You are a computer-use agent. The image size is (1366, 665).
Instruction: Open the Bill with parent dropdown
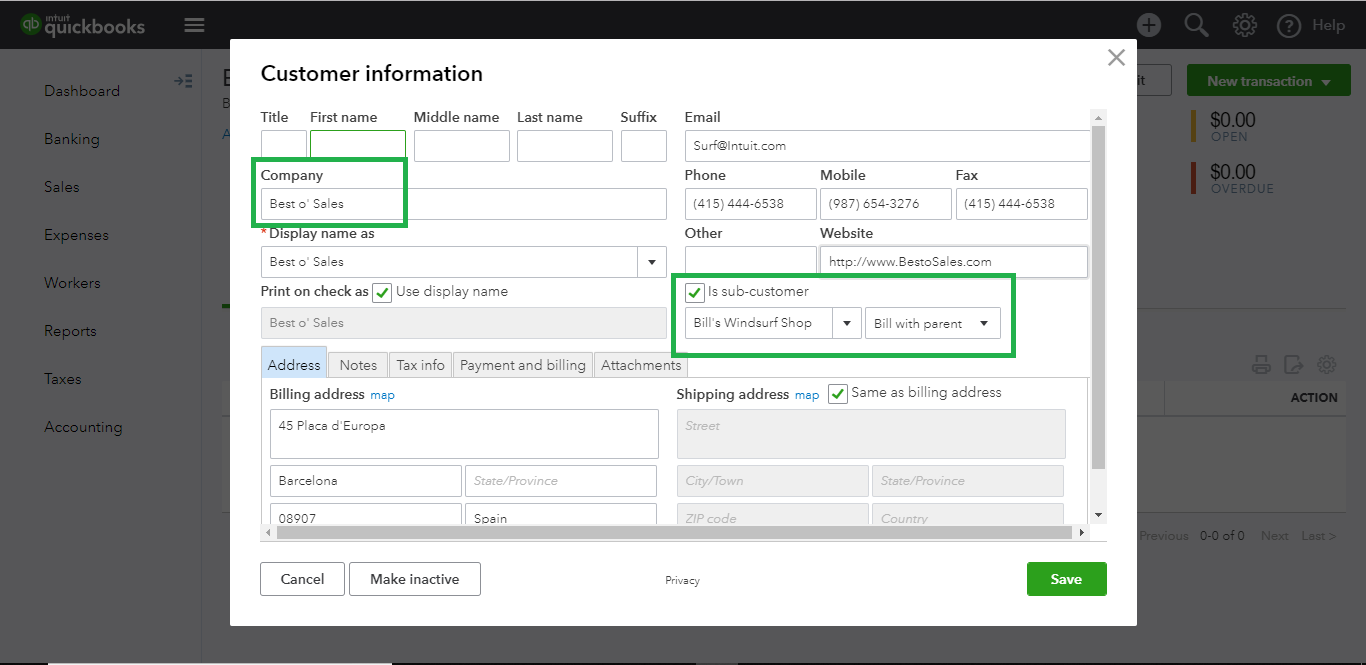(x=932, y=323)
